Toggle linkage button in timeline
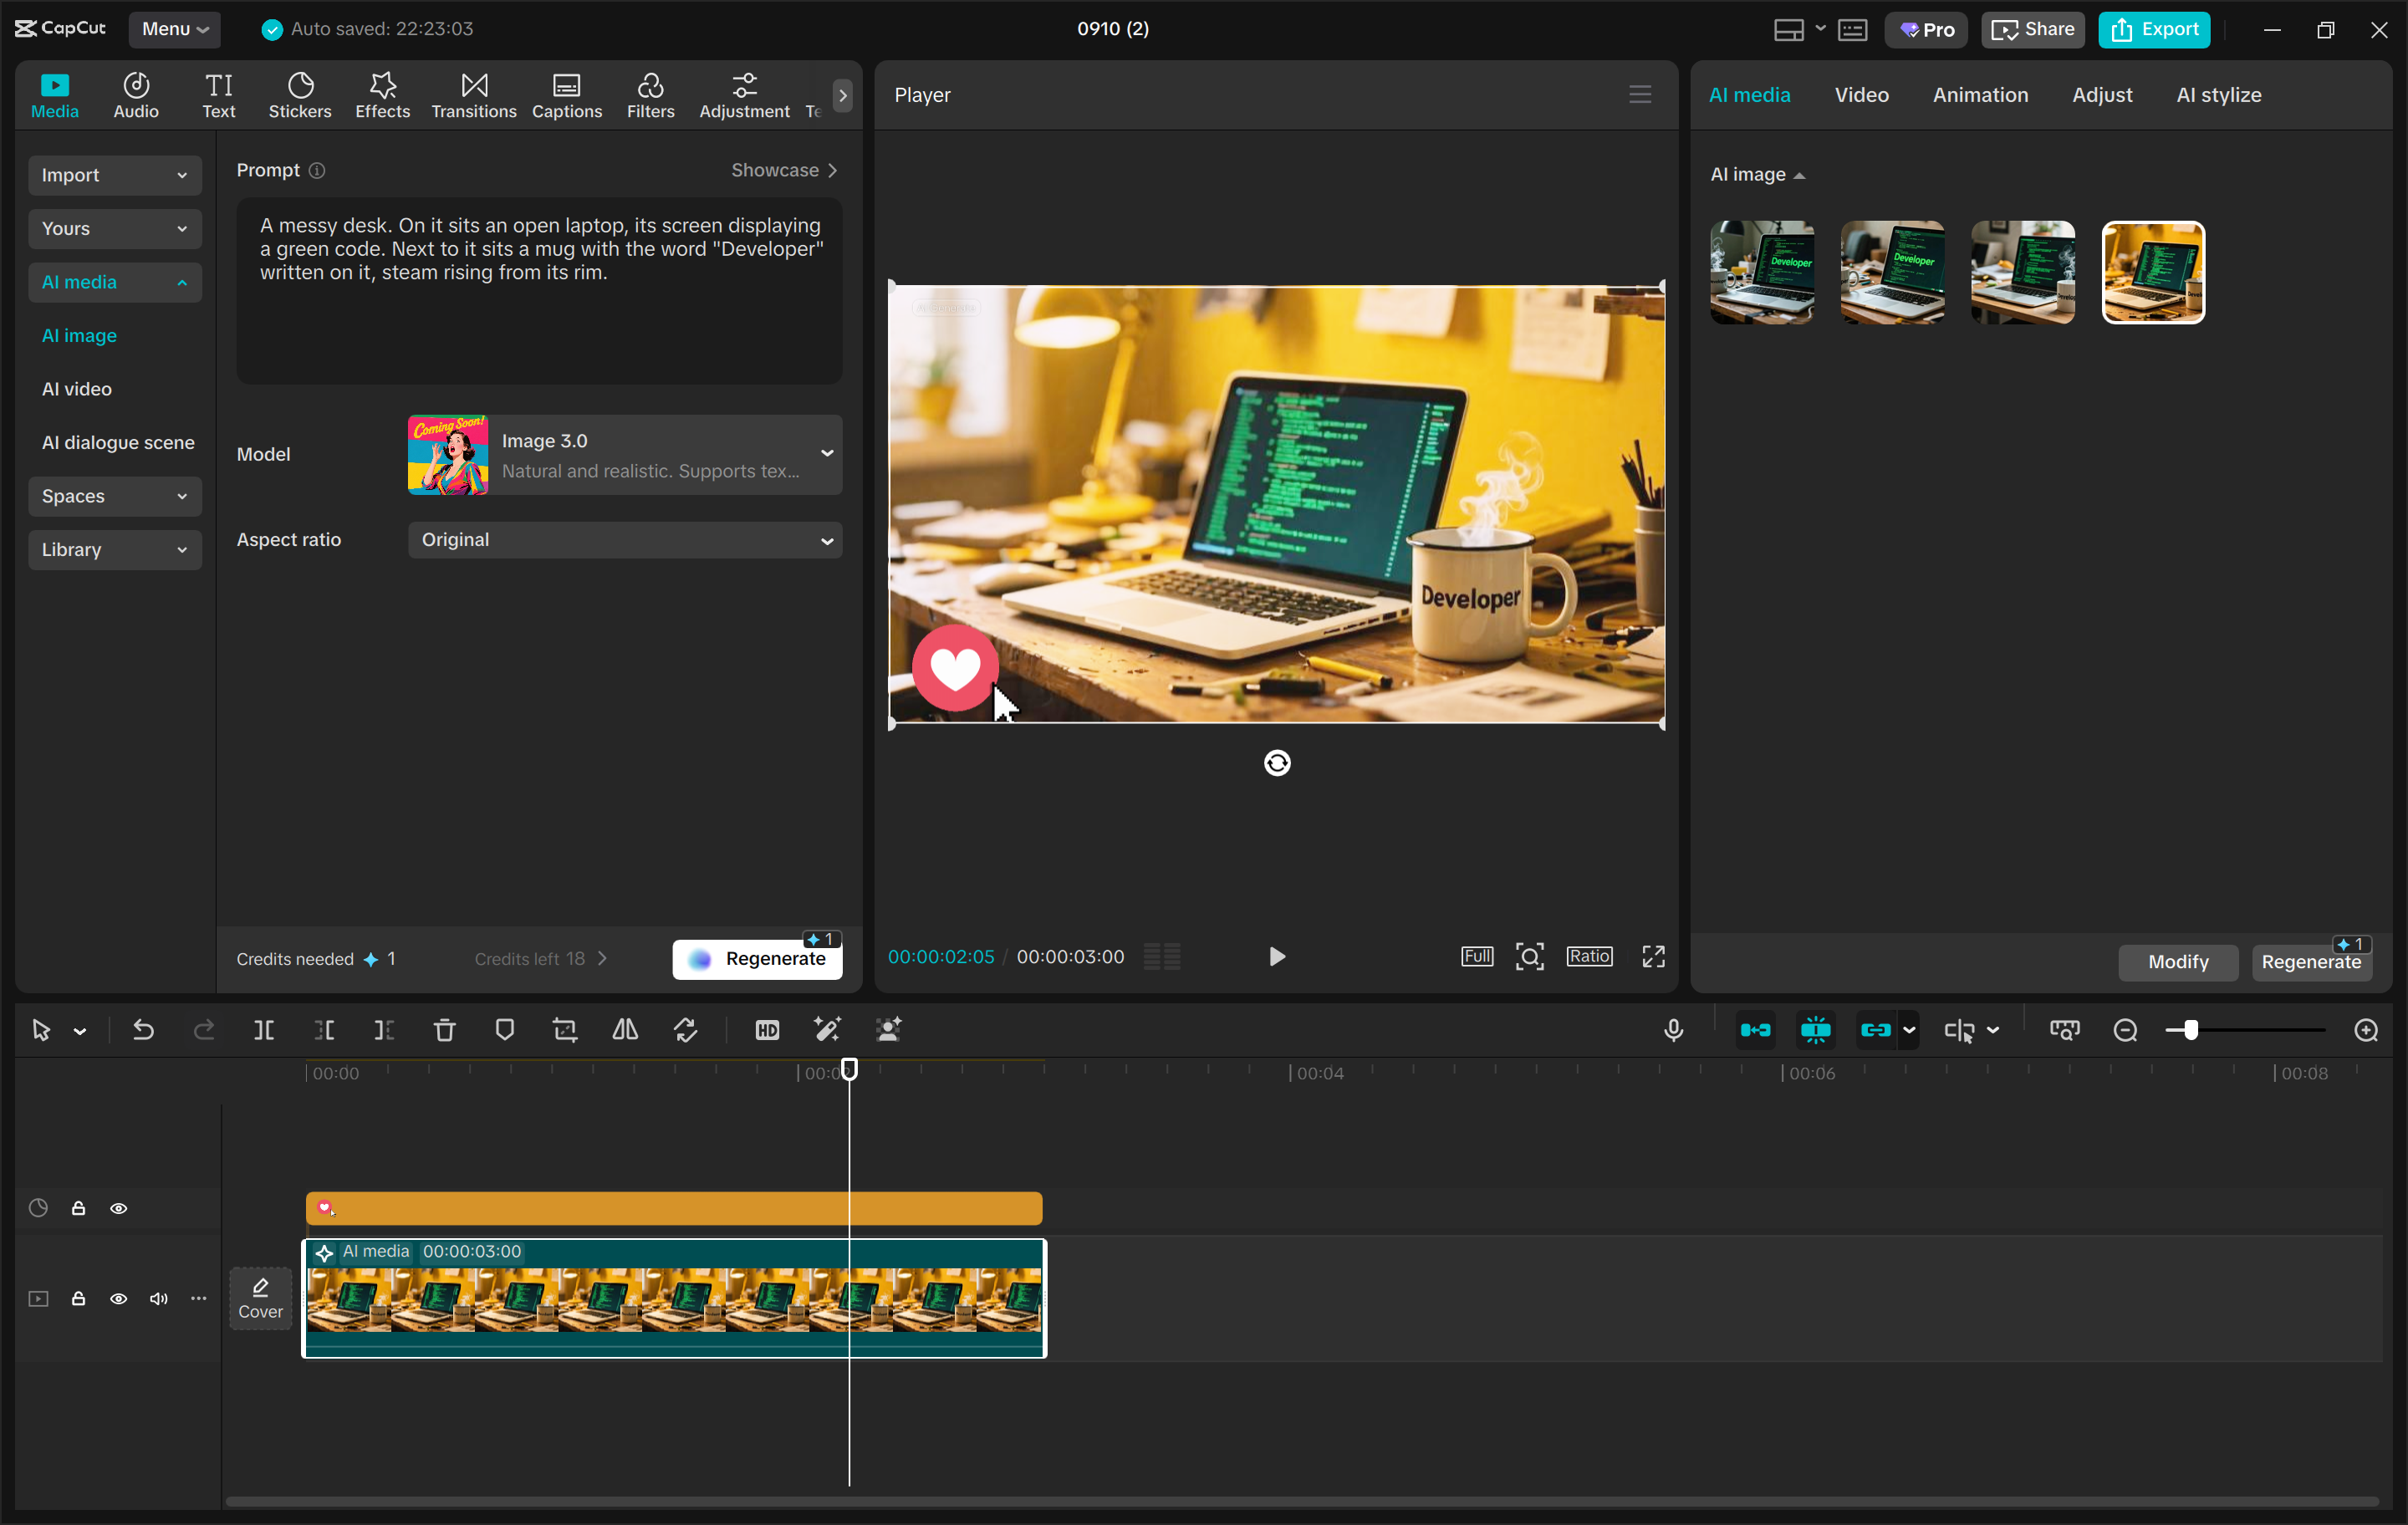 coord(1876,1030)
